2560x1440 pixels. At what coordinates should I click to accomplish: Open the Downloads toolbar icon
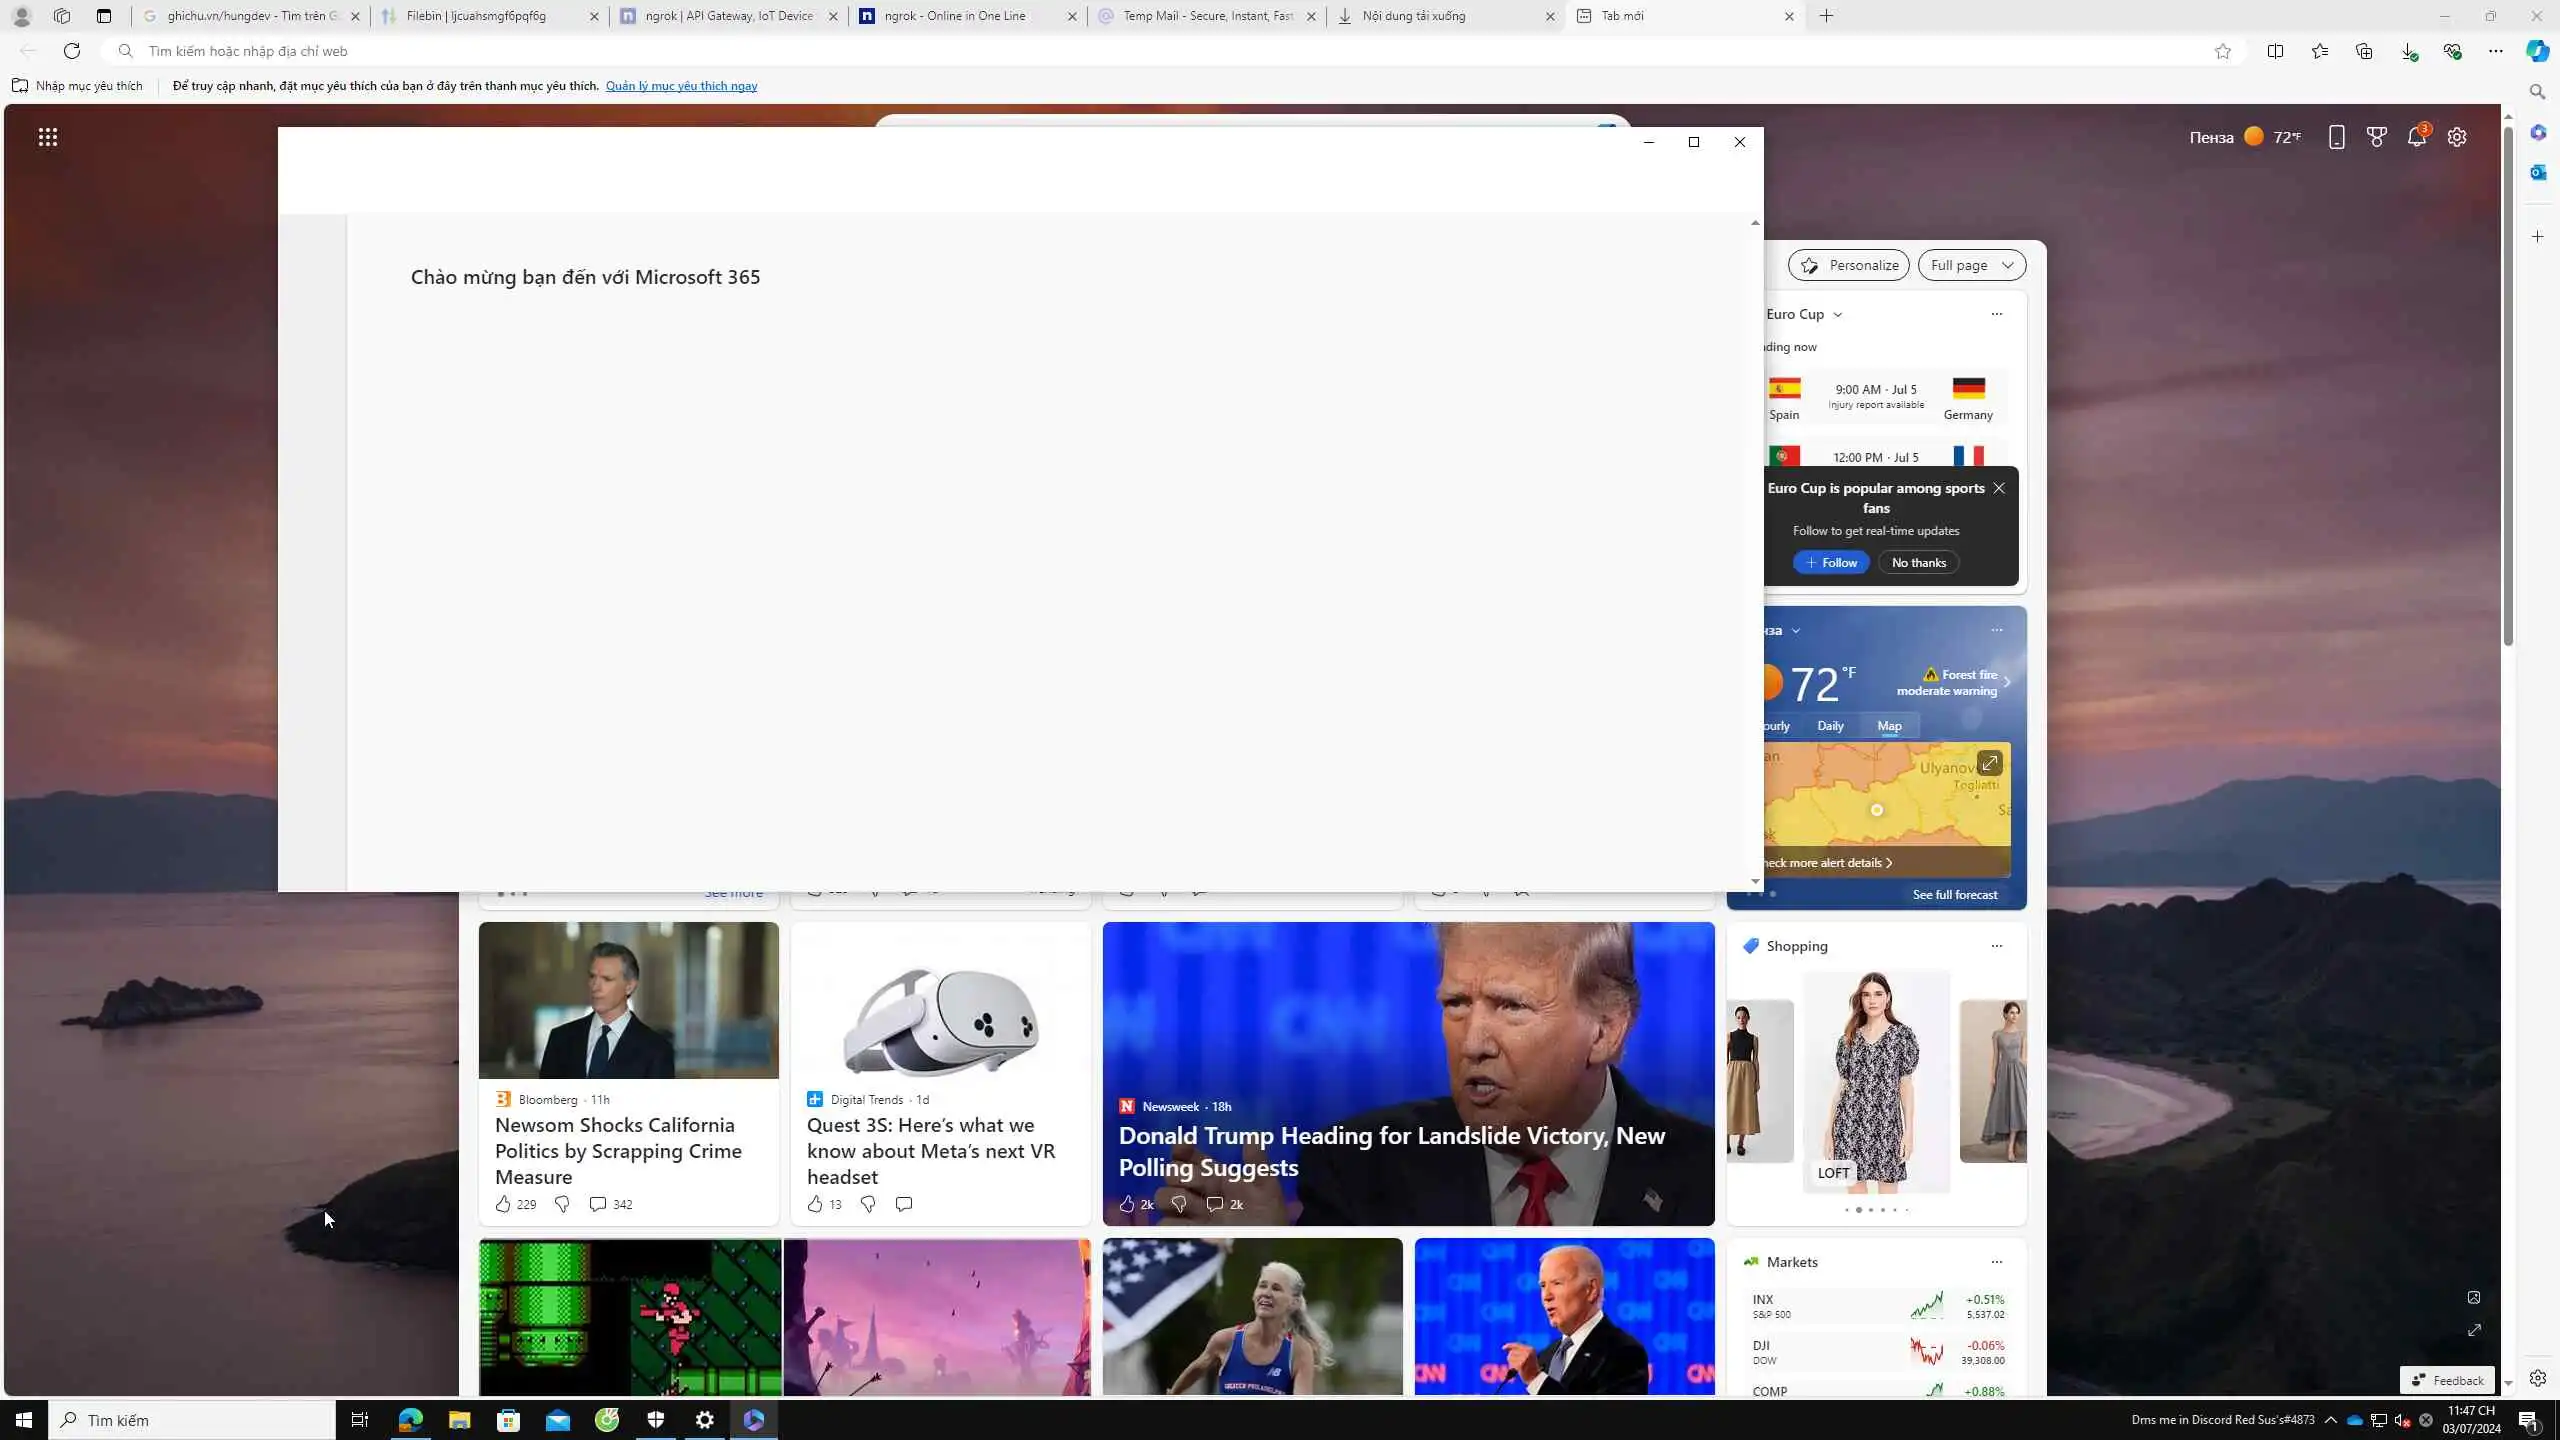pyautogui.click(x=2408, y=51)
